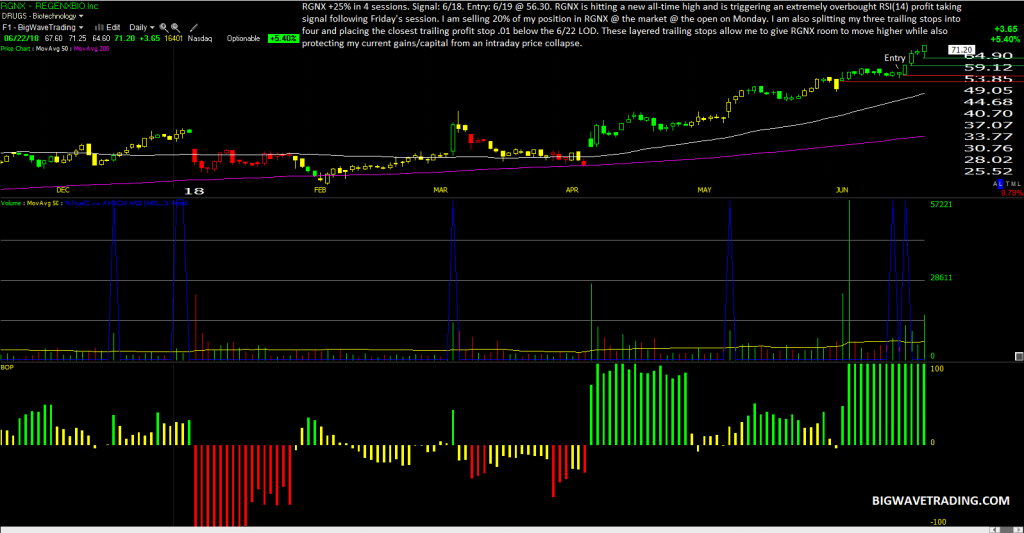Click the 18 year label on time axis

point(194,191)
